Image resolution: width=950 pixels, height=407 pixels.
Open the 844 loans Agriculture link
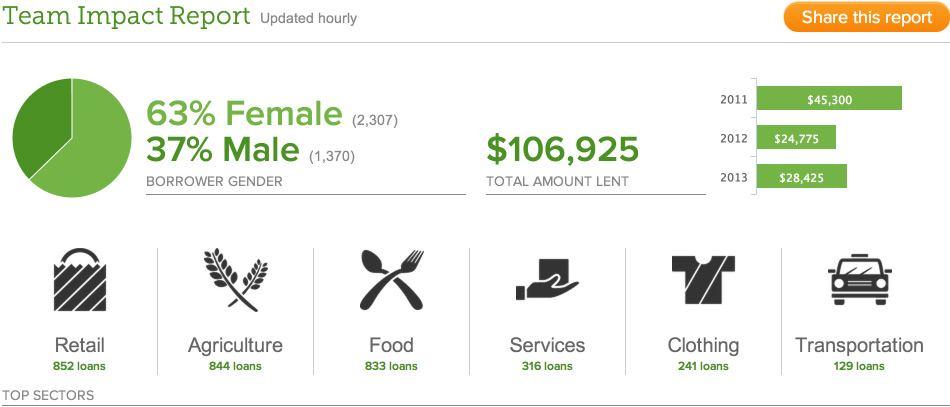235,366
